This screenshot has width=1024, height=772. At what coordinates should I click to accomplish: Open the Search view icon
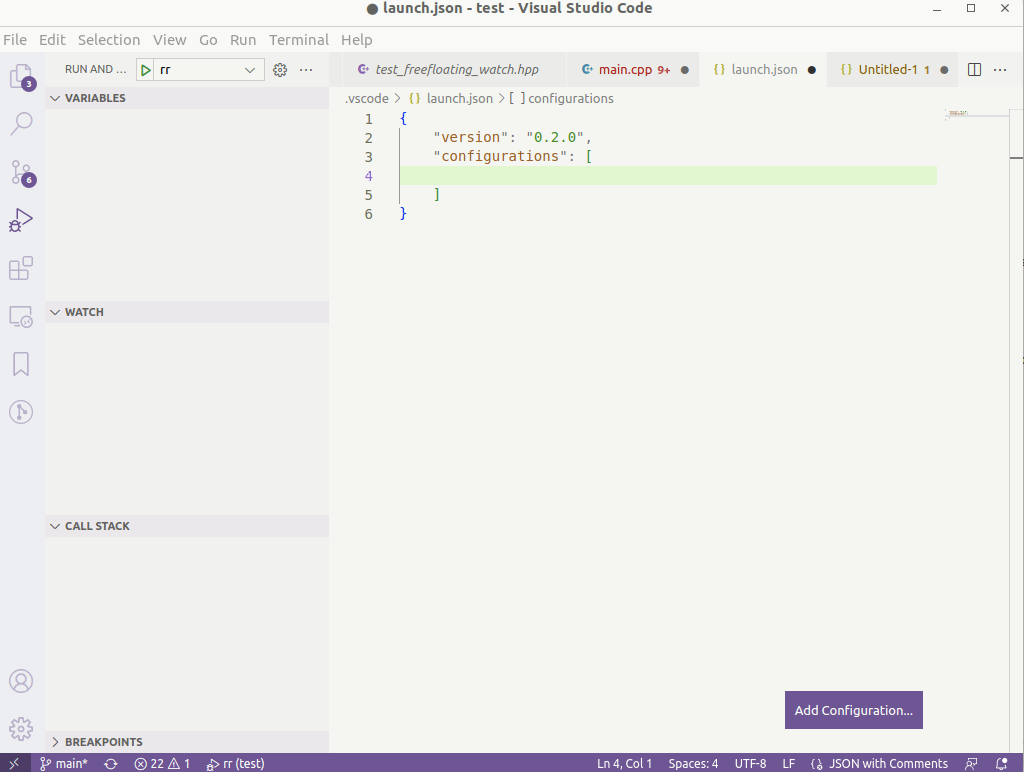click(x=21, y=124)
